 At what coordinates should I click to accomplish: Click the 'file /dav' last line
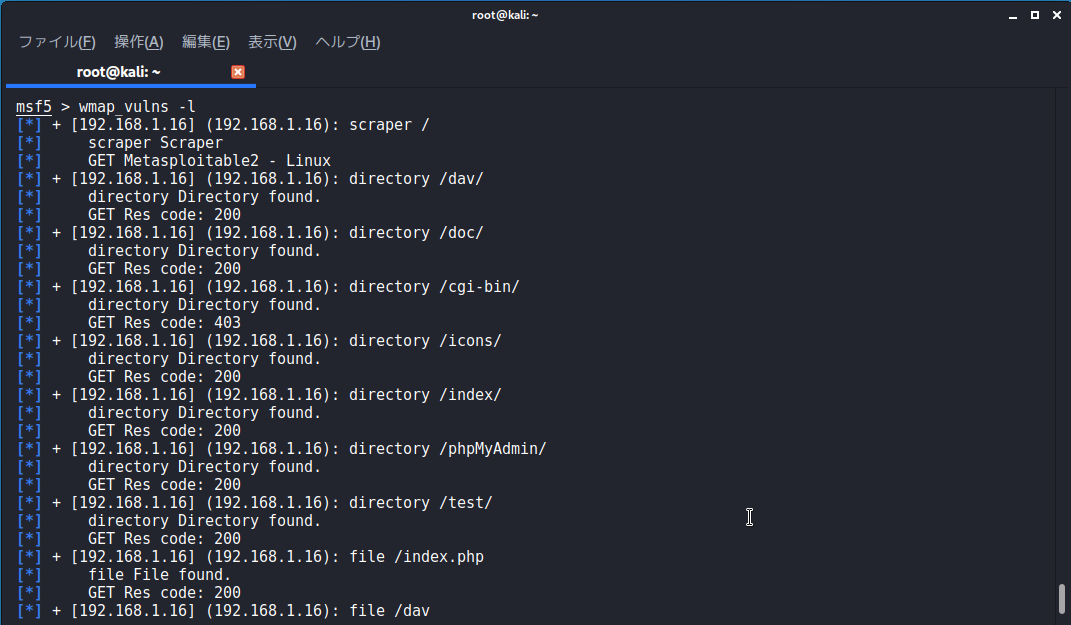pos(223,611)
